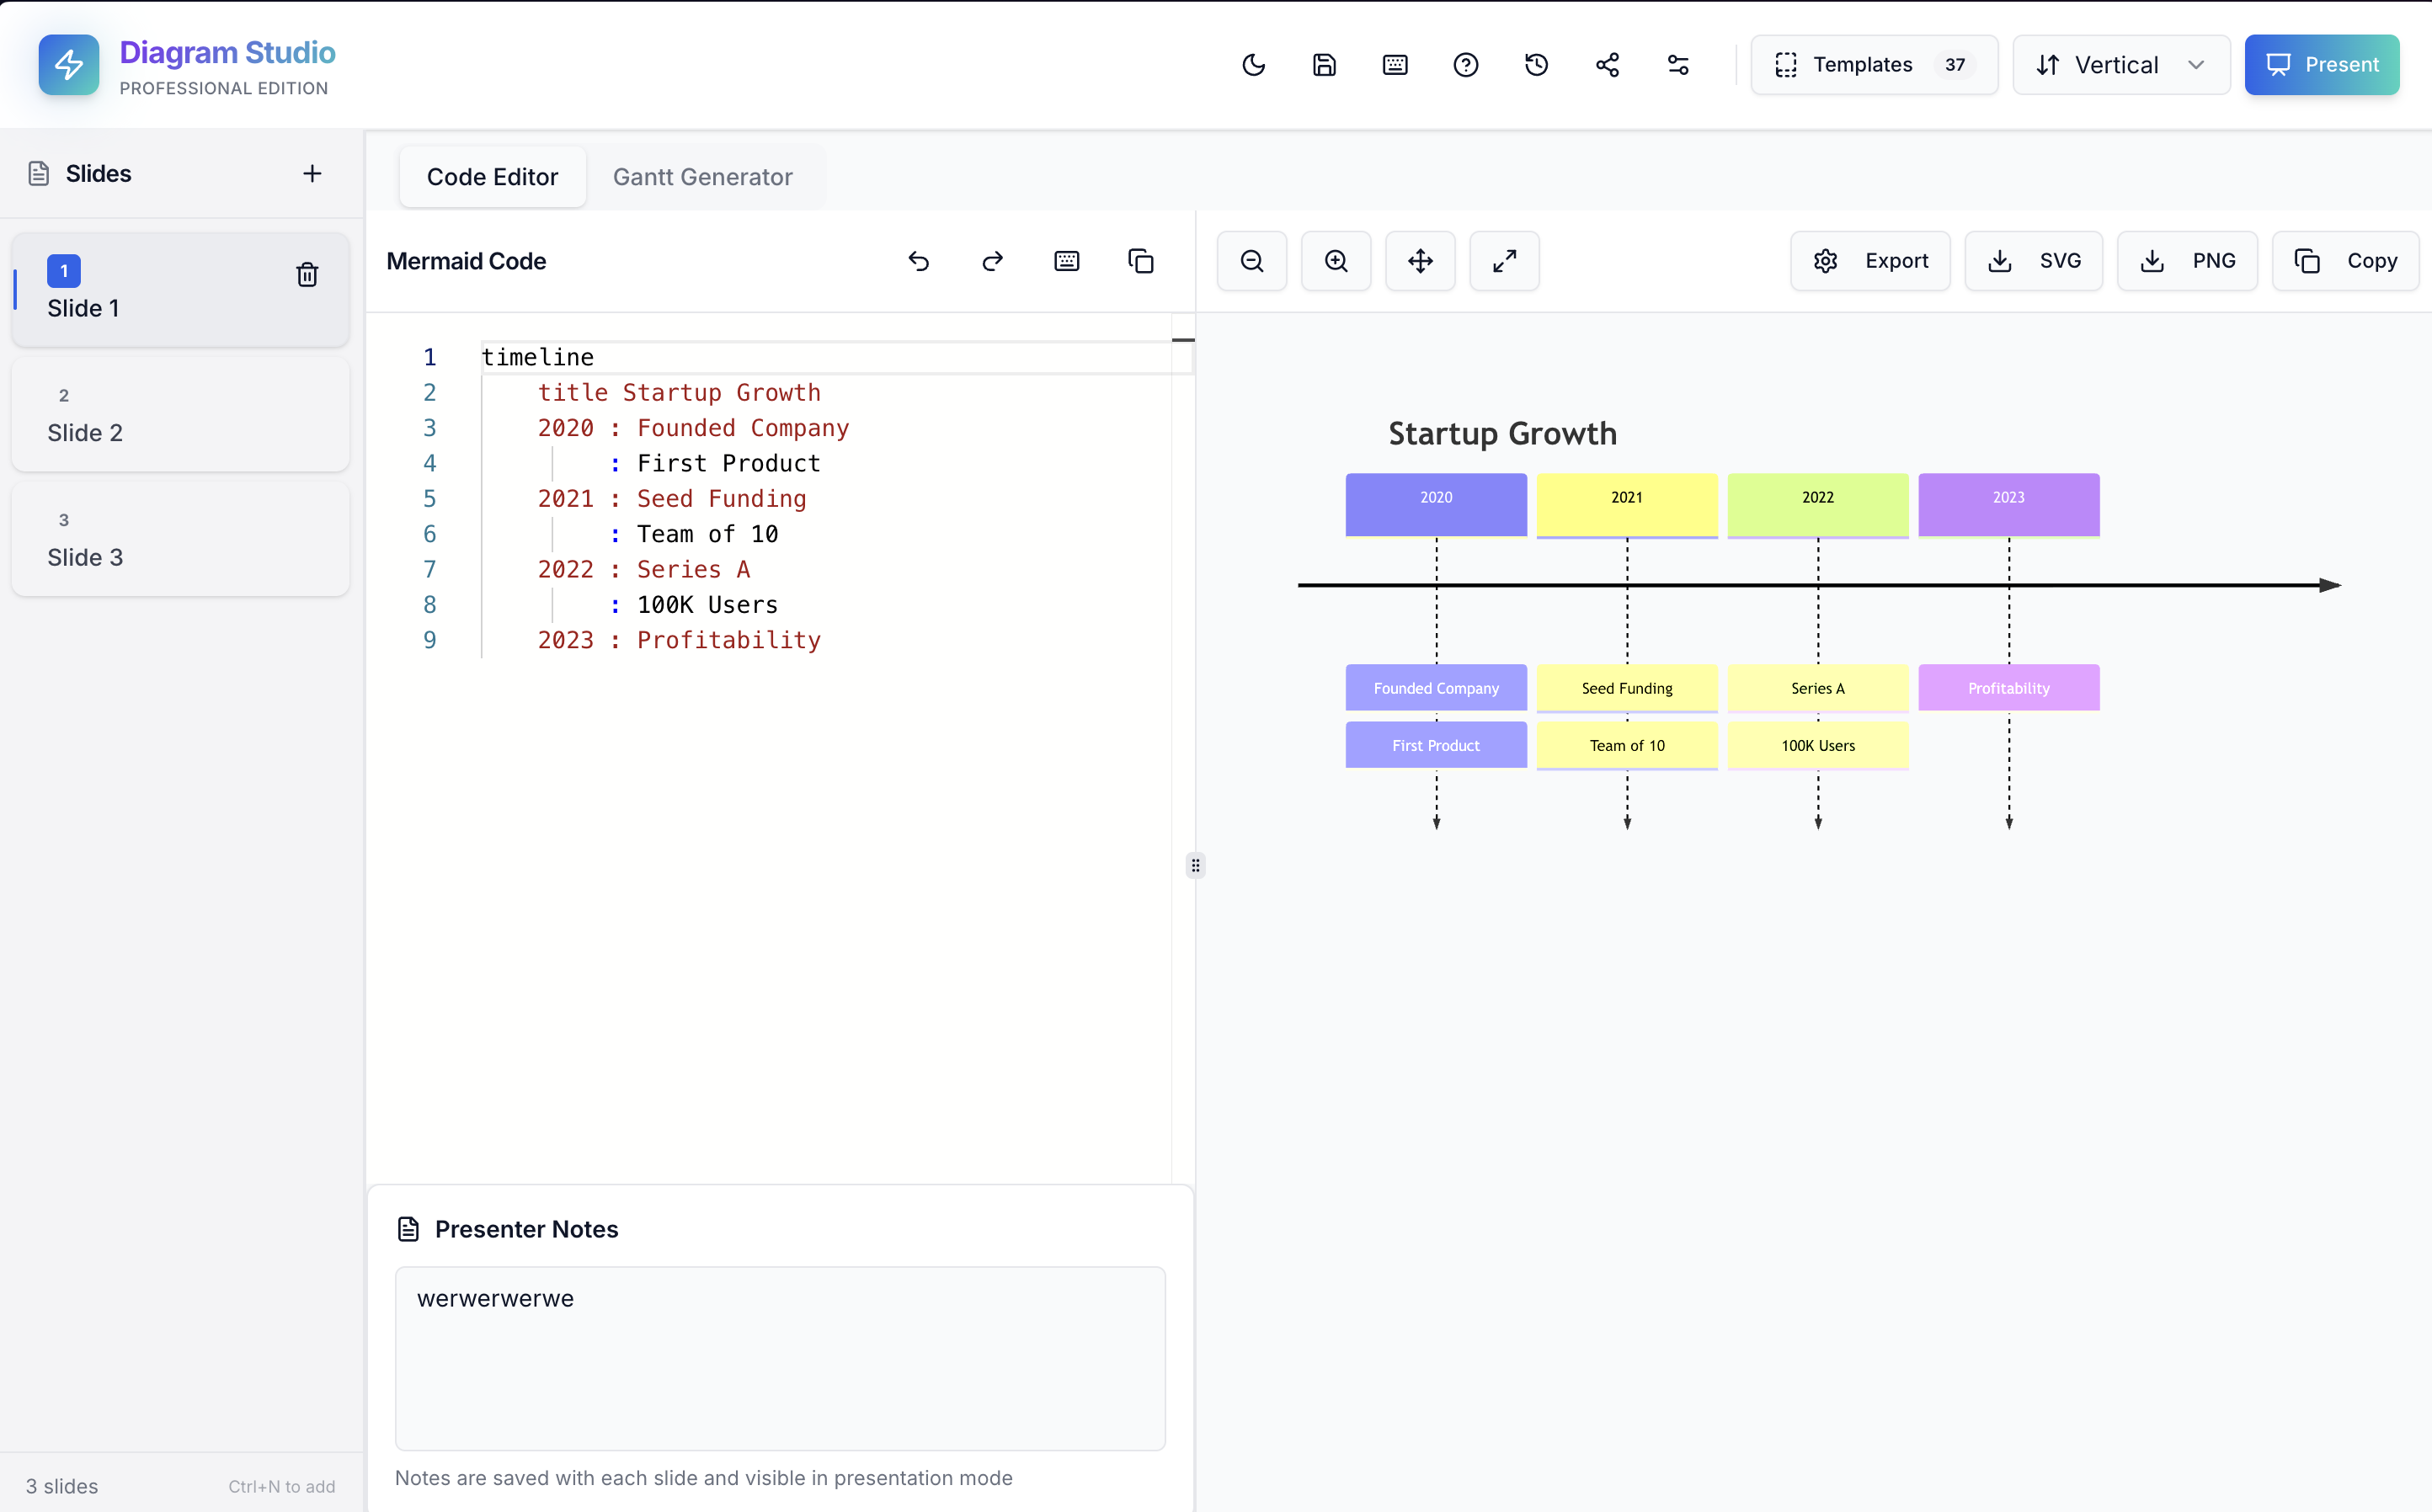Redo code change in editor
2432x1512 pixels.
tap(992, 261)
